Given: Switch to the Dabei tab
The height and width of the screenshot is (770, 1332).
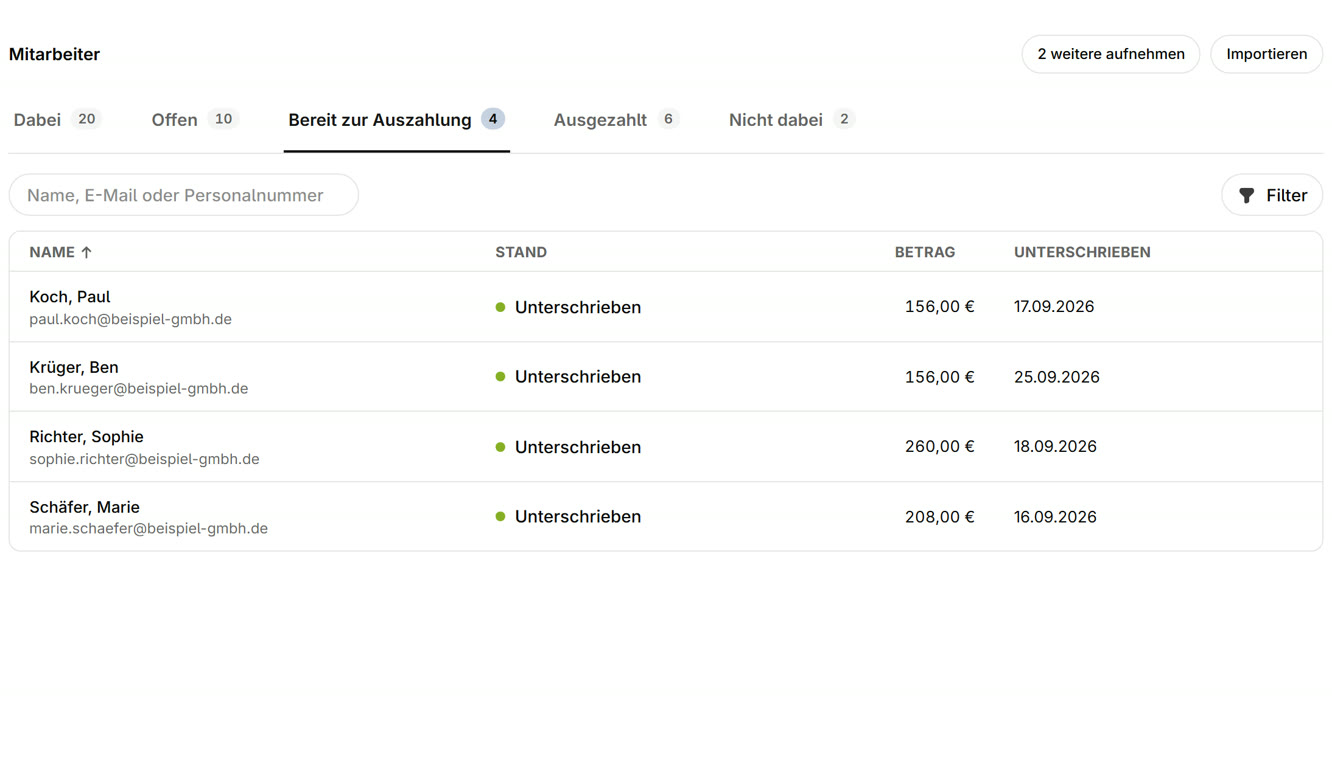Looking at the screenshot, I should click(57, 120).
